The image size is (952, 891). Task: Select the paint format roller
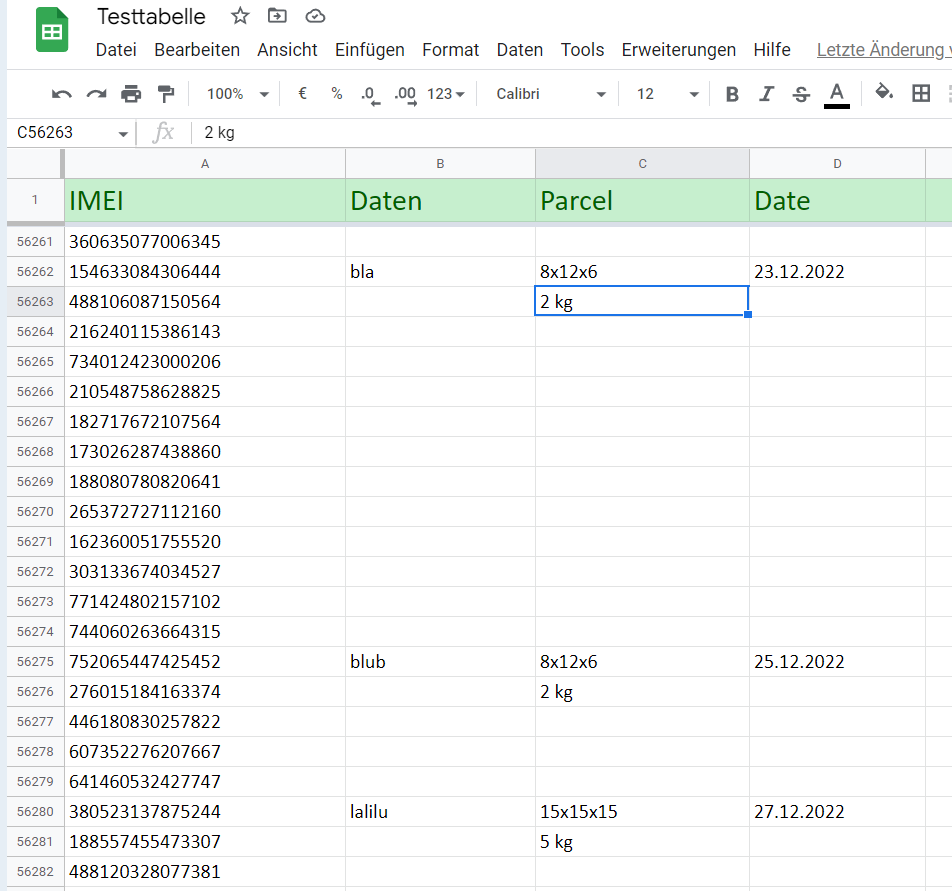[x=166, y=94]
